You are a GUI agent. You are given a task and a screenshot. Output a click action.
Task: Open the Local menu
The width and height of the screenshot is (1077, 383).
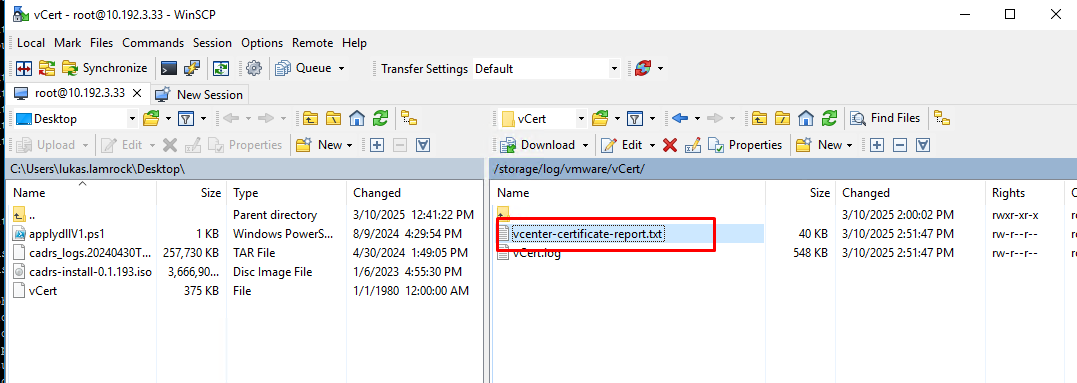pos(31,43)
